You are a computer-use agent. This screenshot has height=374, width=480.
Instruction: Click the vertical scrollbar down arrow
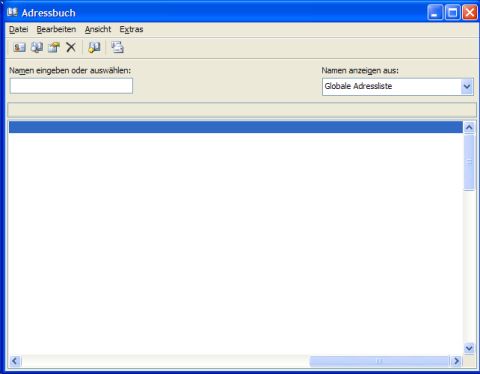pos(469,348)
